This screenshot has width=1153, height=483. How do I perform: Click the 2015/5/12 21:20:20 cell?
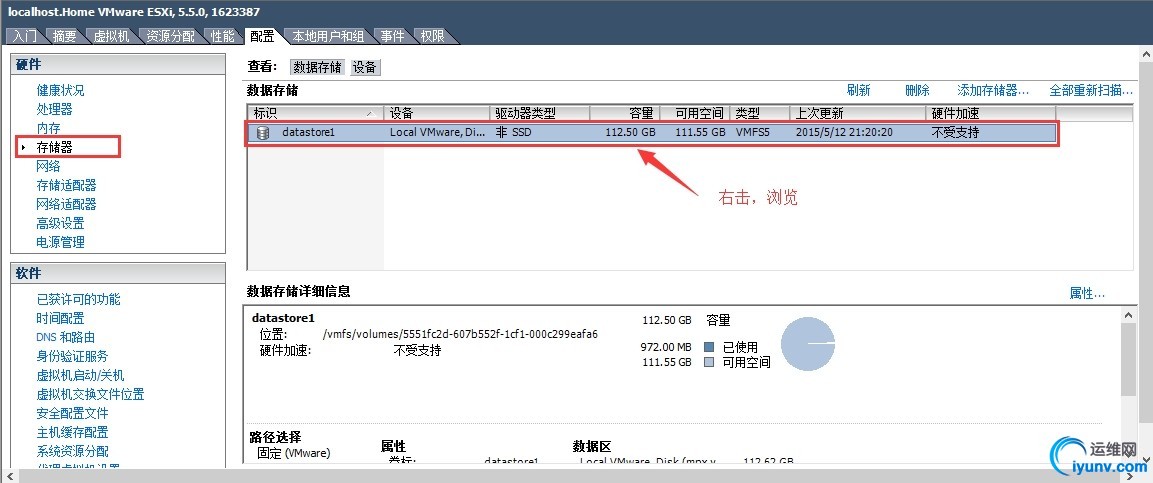(844, 133)
